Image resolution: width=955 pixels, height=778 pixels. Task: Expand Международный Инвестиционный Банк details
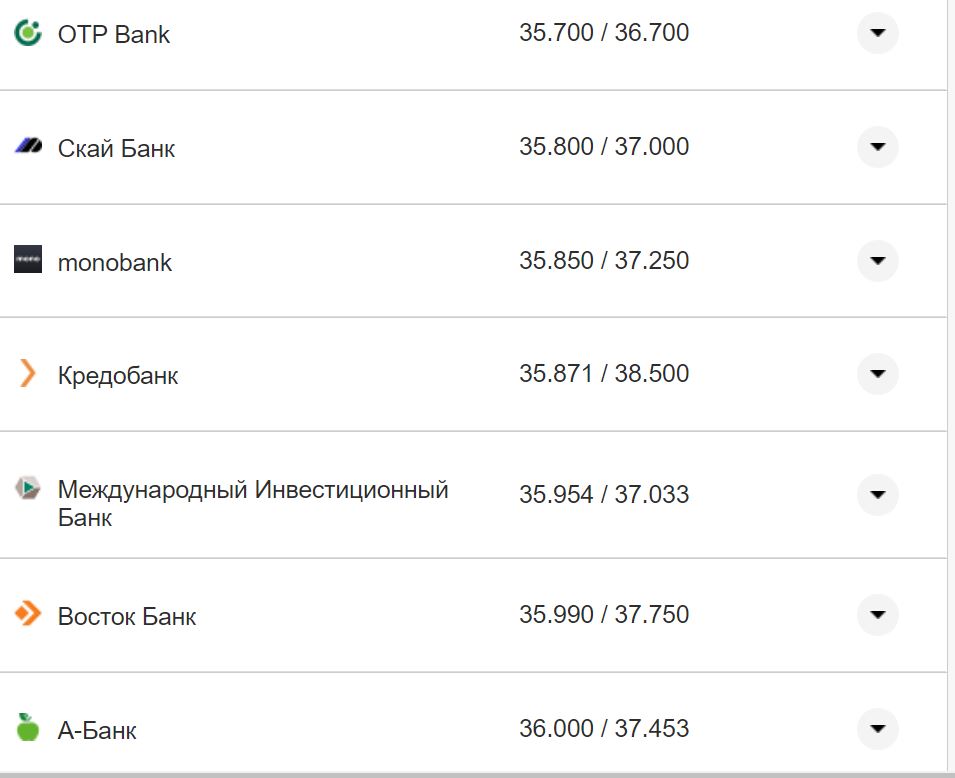point(877,495)
